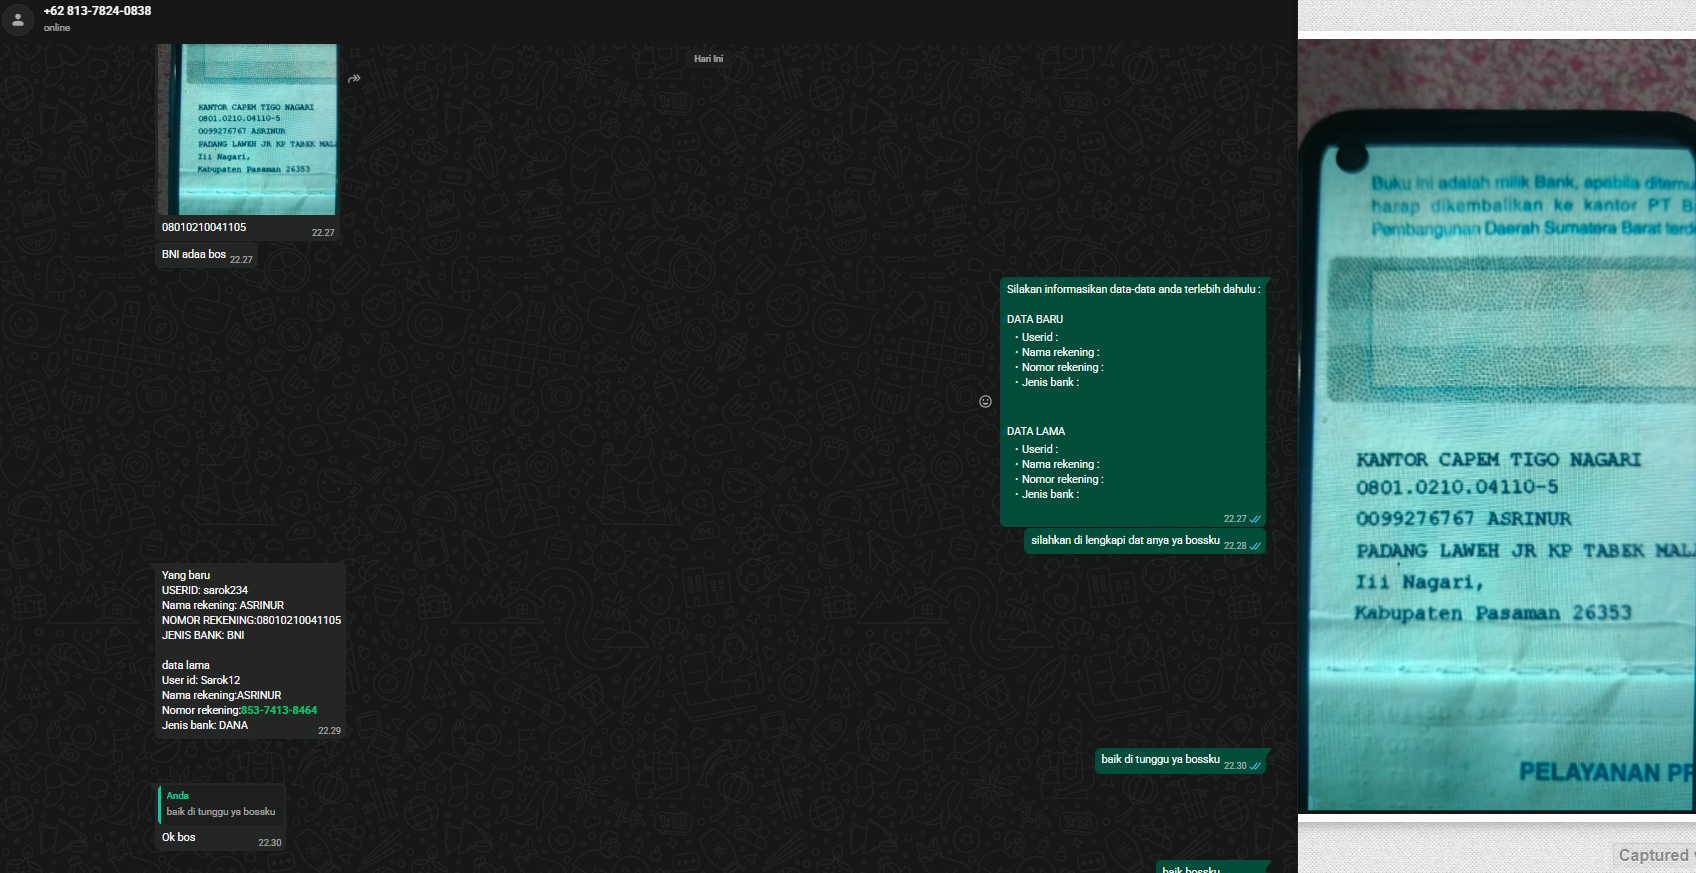The width and height of the screenshot is (1696, 873).
Task: Select the message 'silahkan di lengkapi dat anya ya bossku'
Action: click(1125, 540)
